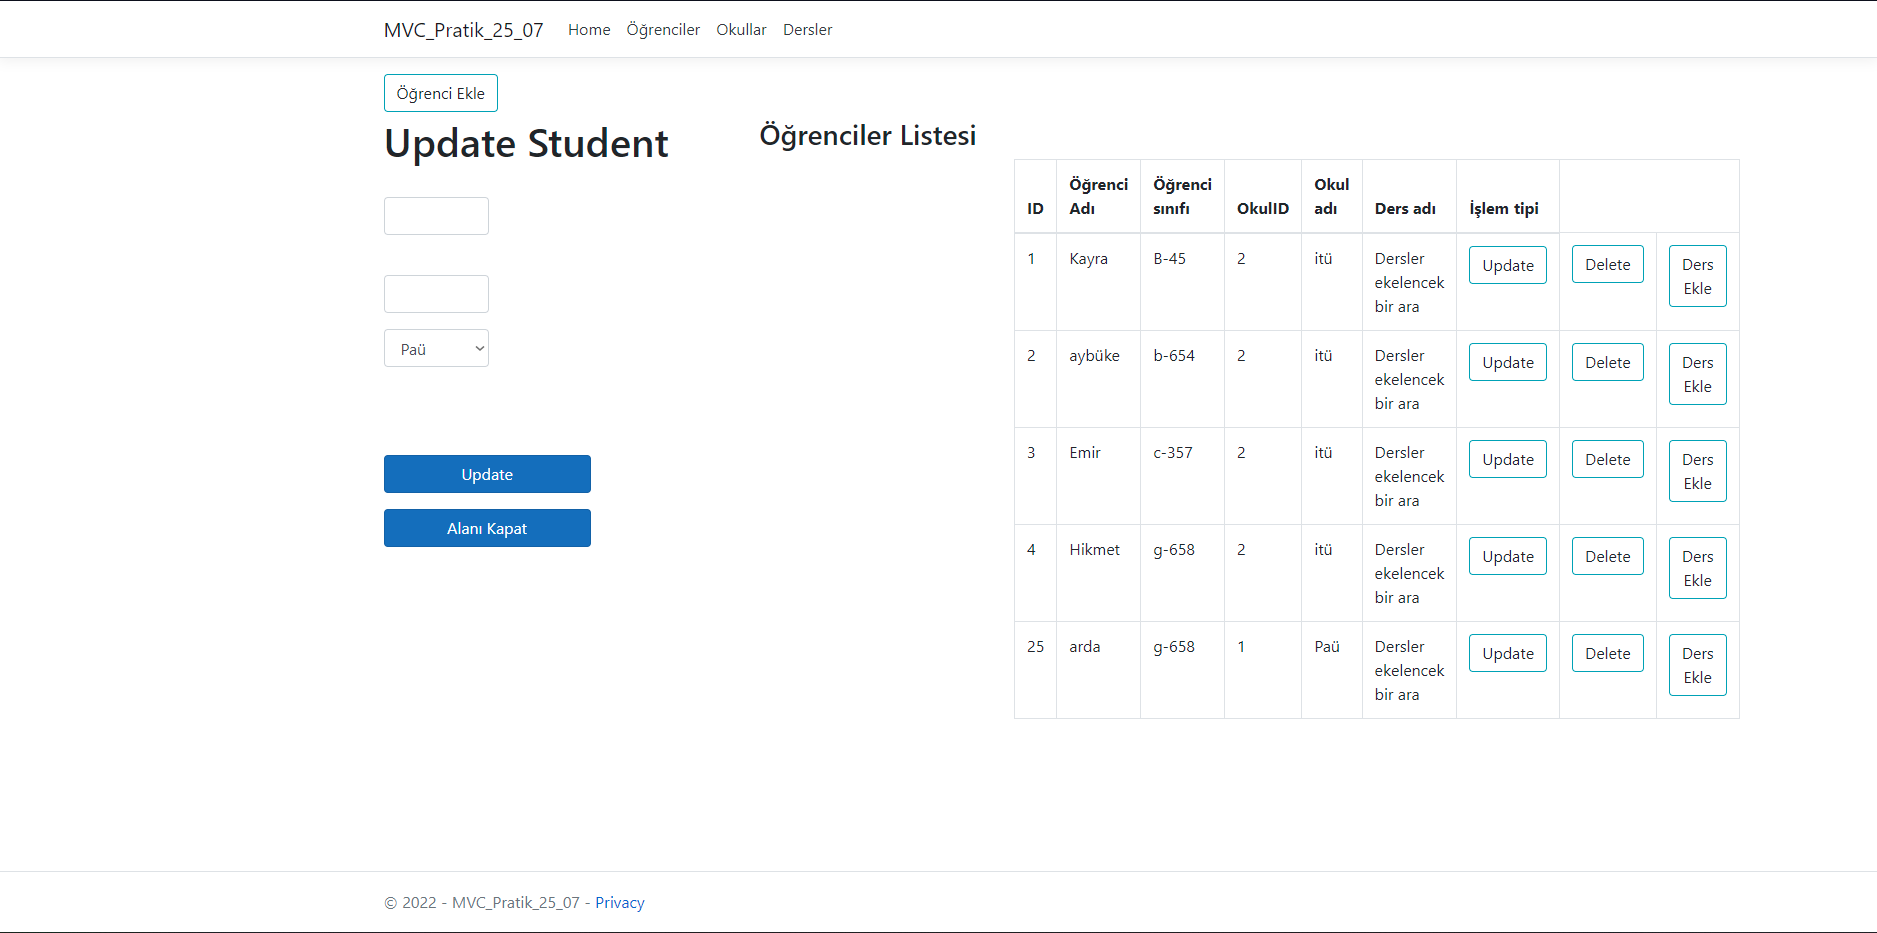Delete the record for arda
1877x933 pixels.
point(1607,652)
